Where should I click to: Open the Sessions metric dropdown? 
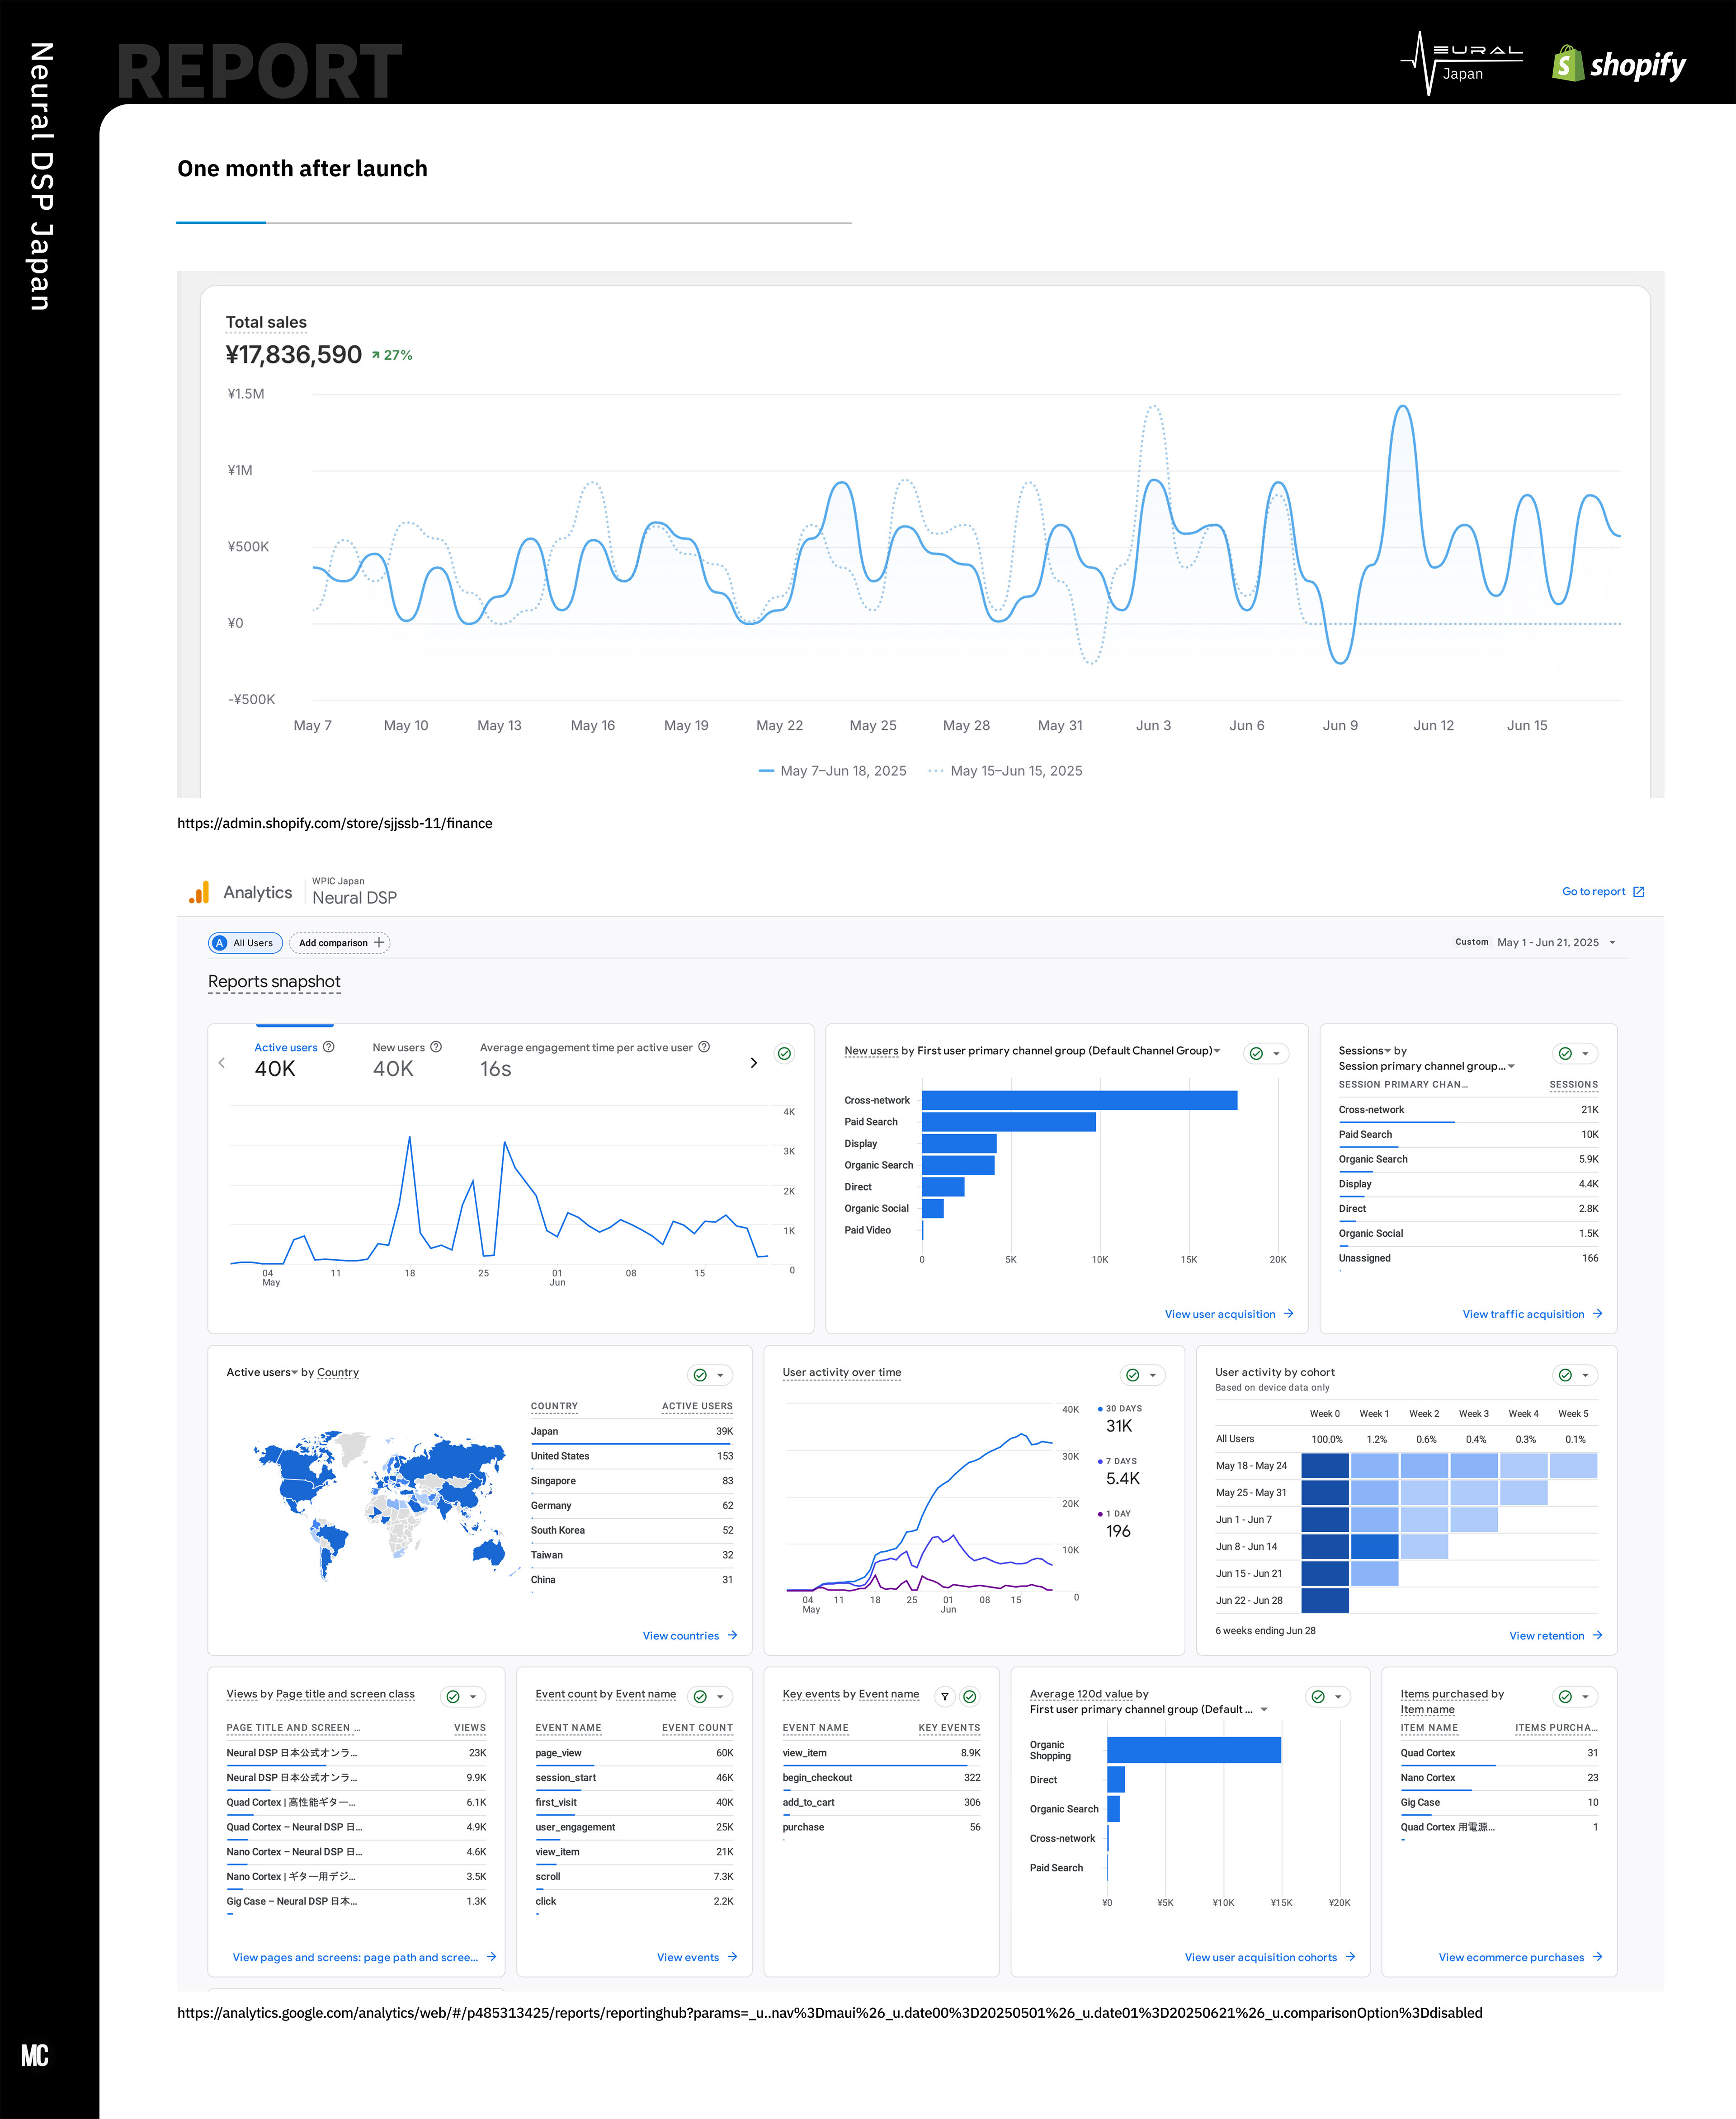[1365, 1051]
